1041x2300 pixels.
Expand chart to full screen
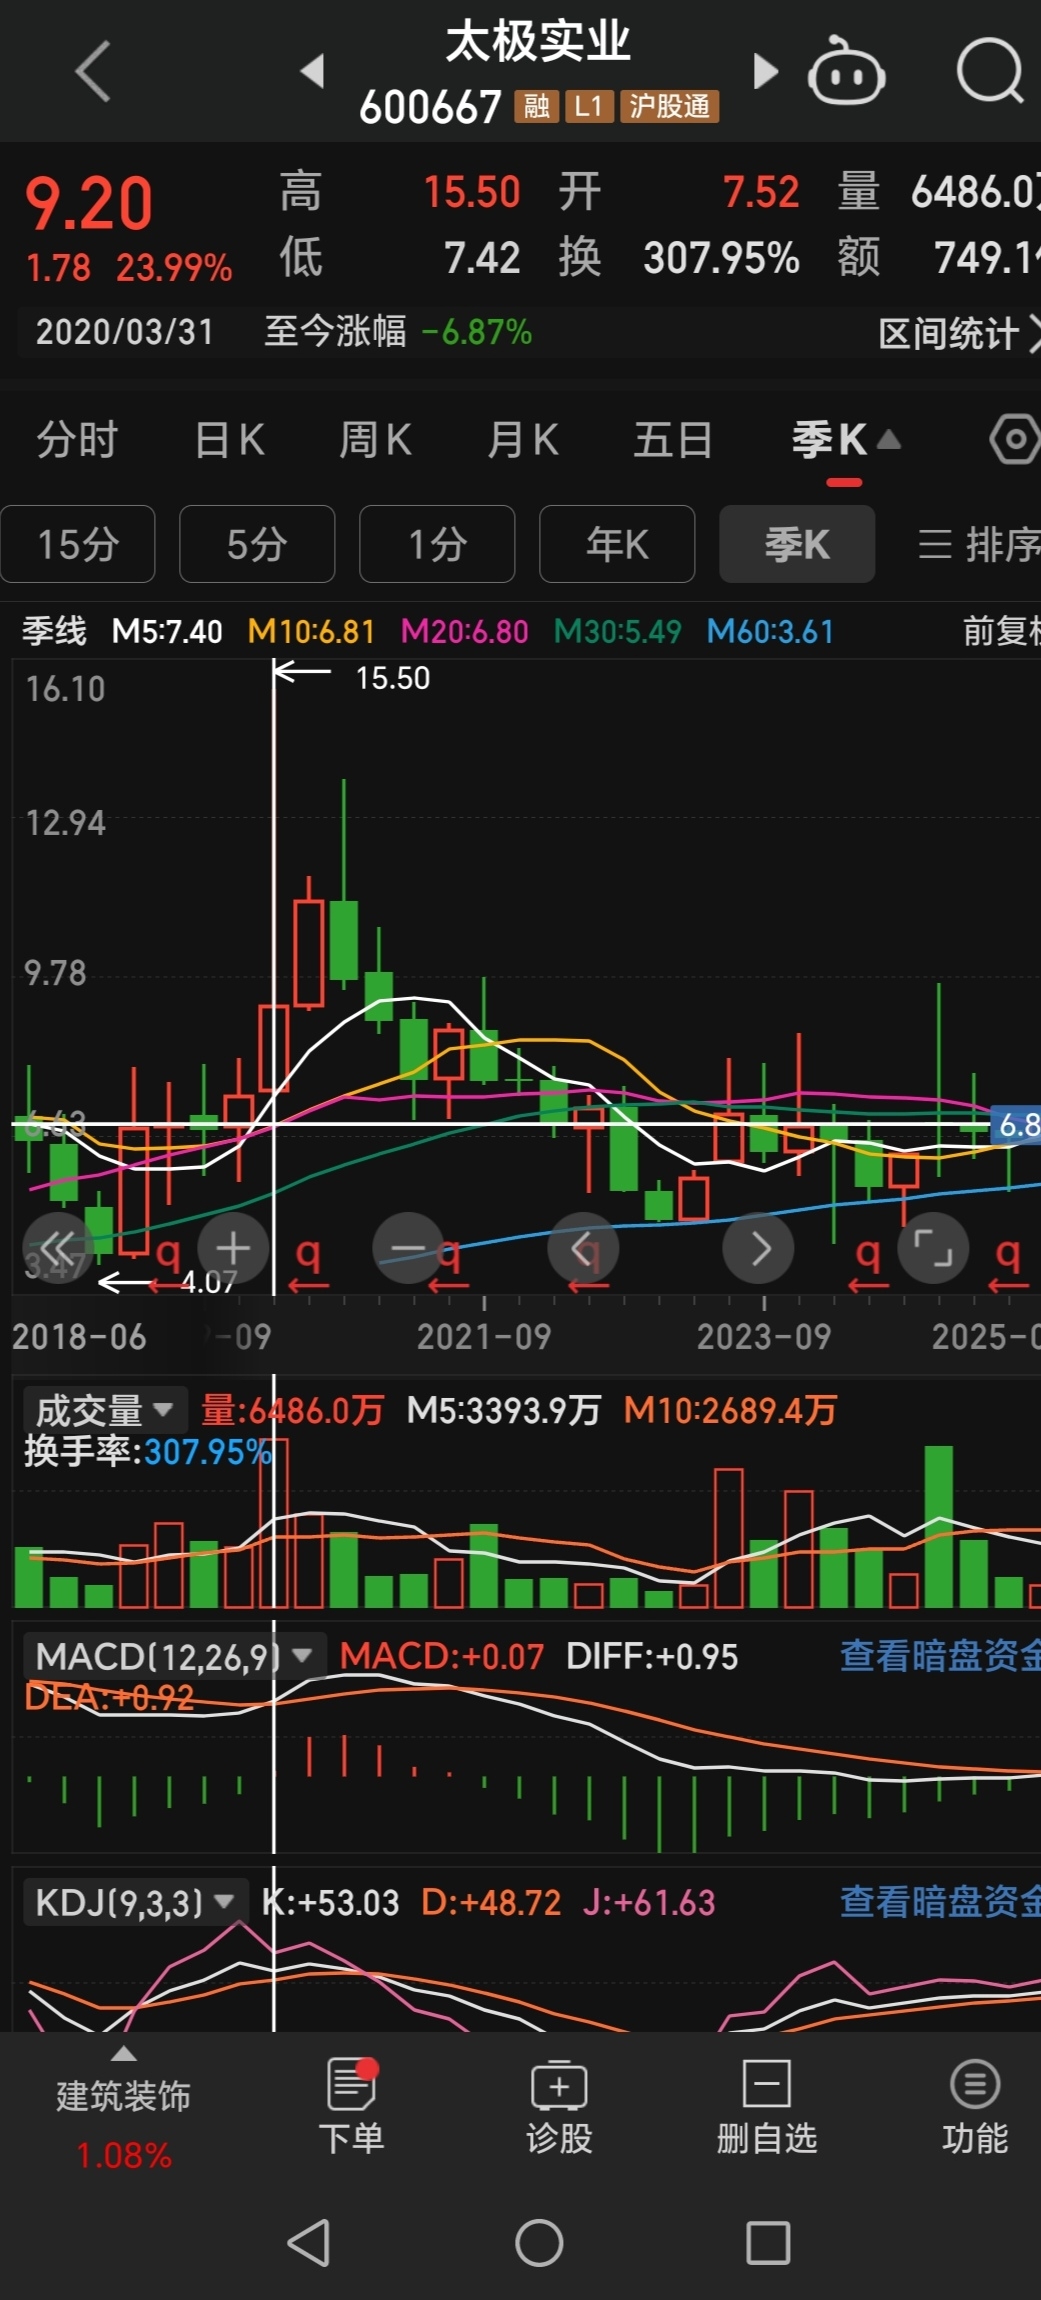[x=933, y=1247]
